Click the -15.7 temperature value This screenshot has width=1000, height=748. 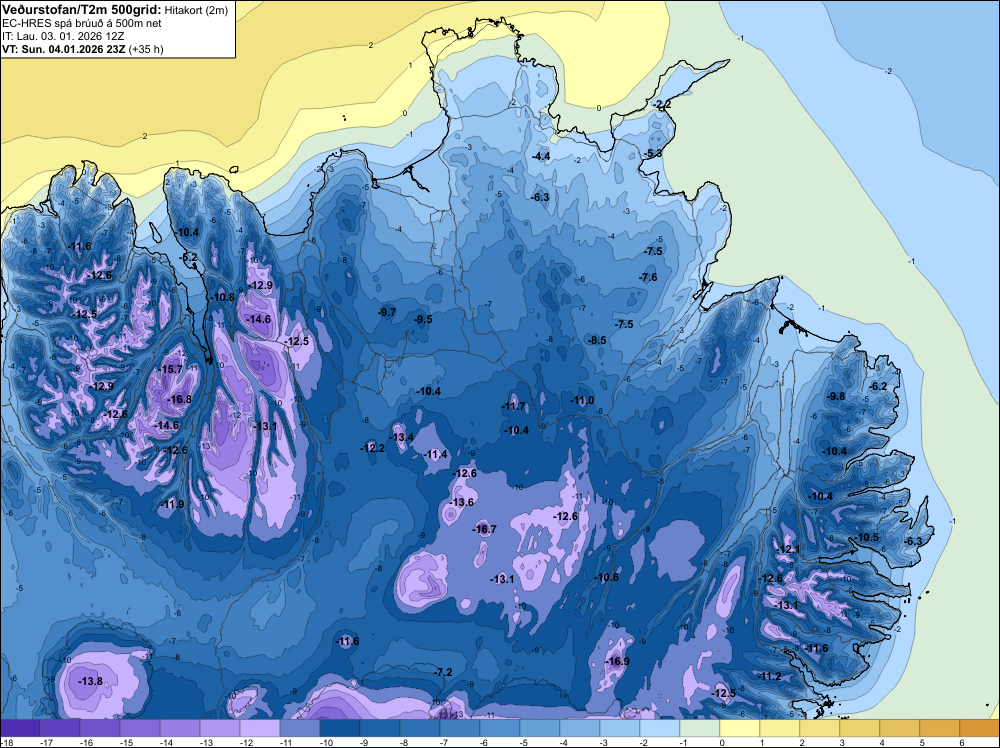pos(170,370)
